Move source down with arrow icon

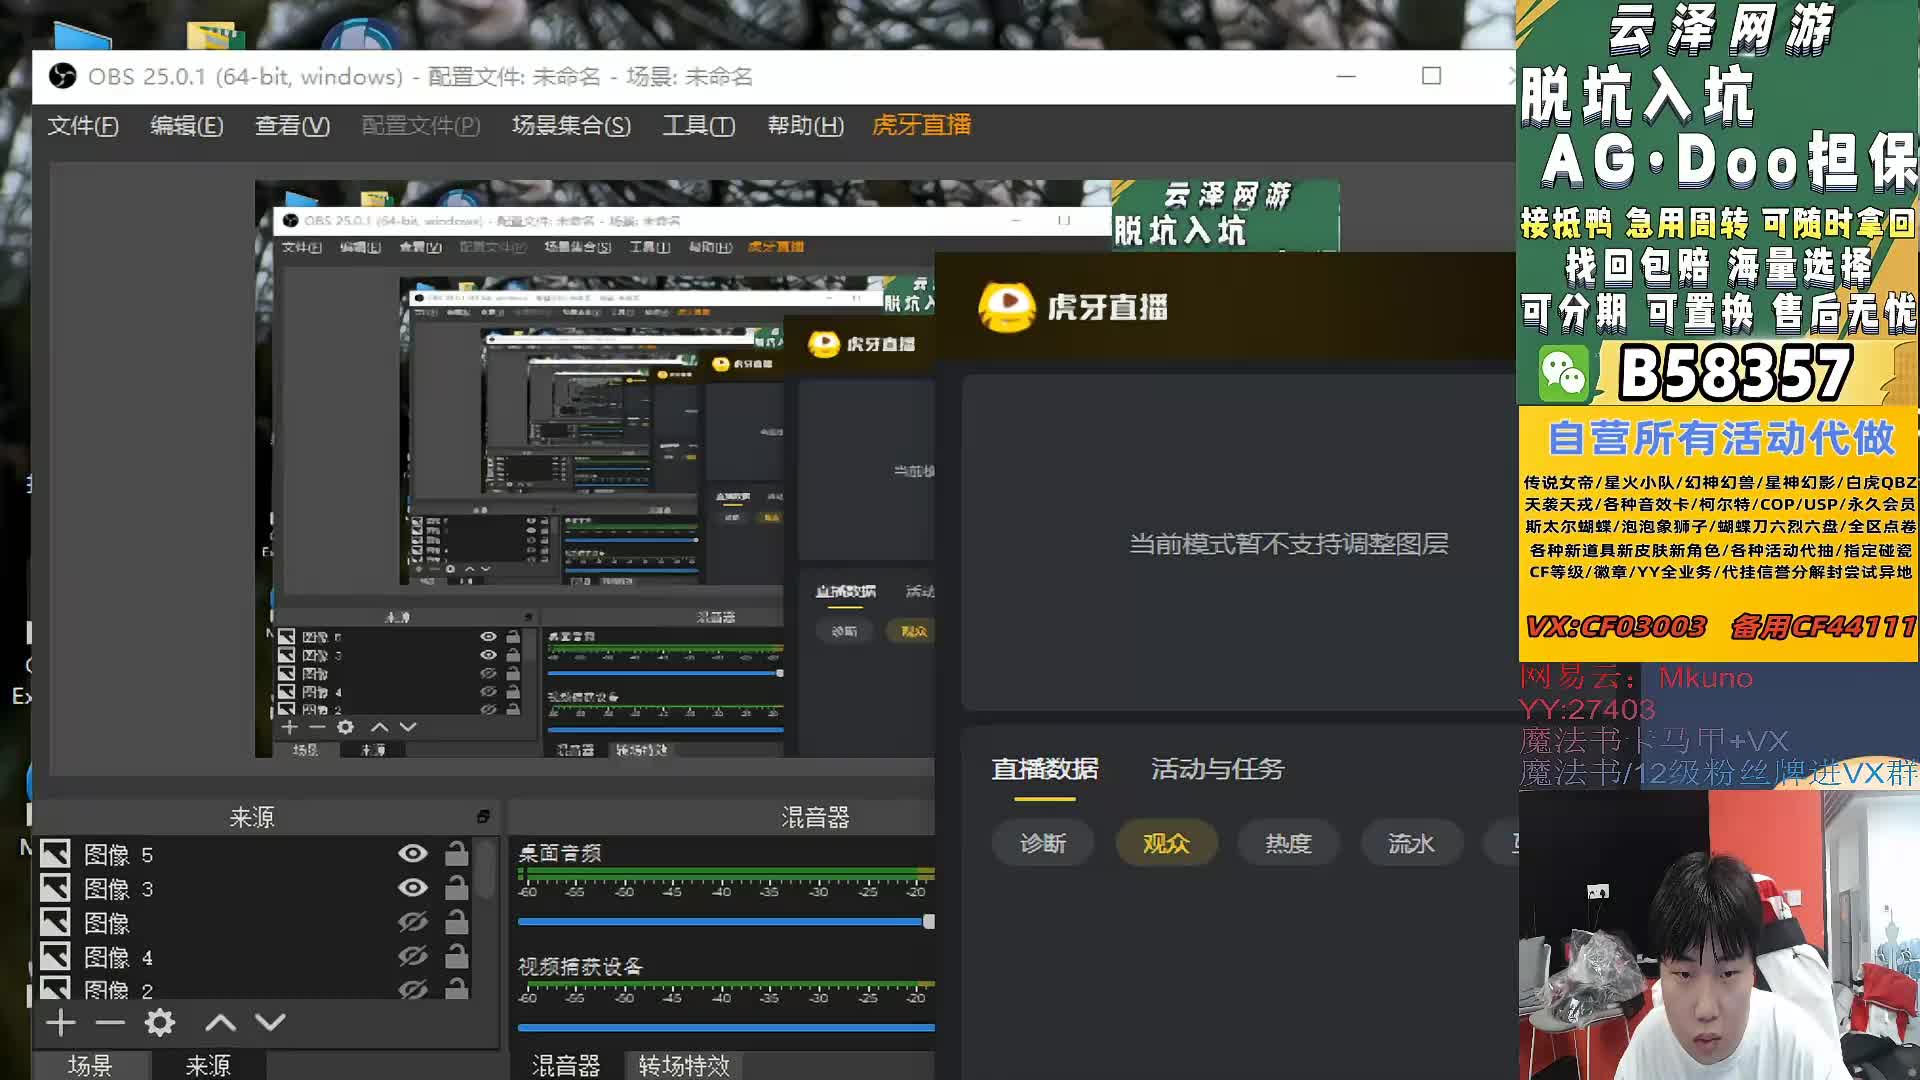click(270, 1023)
